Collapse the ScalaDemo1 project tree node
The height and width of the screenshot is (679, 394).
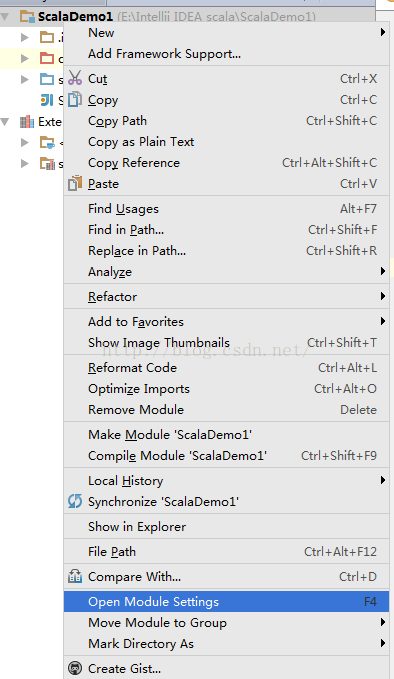pos(5,17)
